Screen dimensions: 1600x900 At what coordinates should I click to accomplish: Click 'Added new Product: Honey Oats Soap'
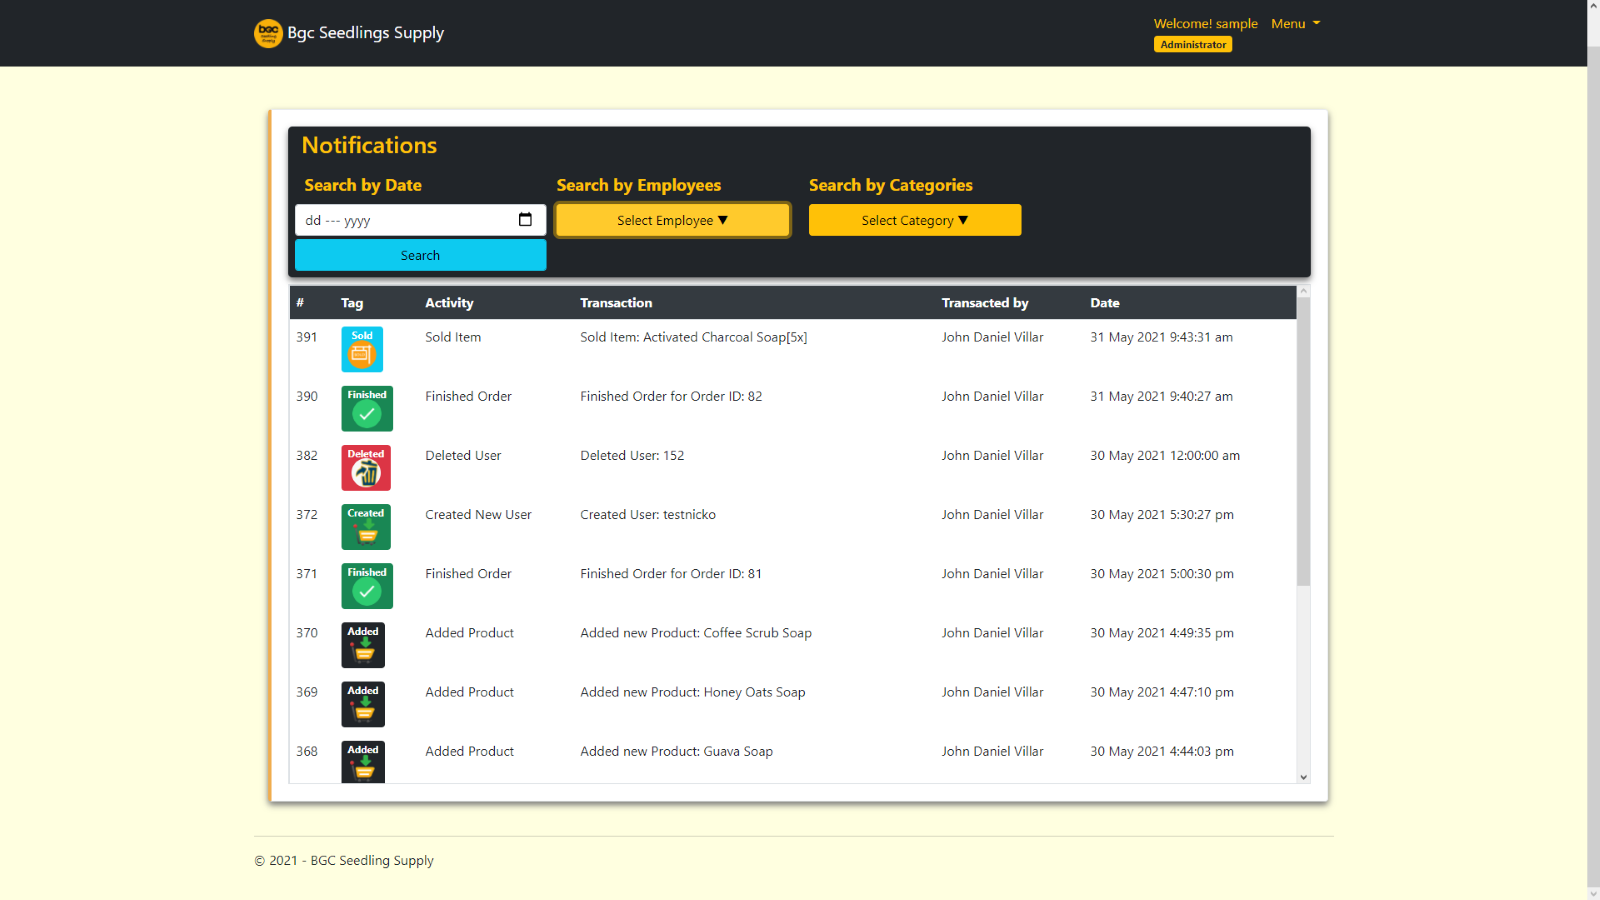point(693,691)
